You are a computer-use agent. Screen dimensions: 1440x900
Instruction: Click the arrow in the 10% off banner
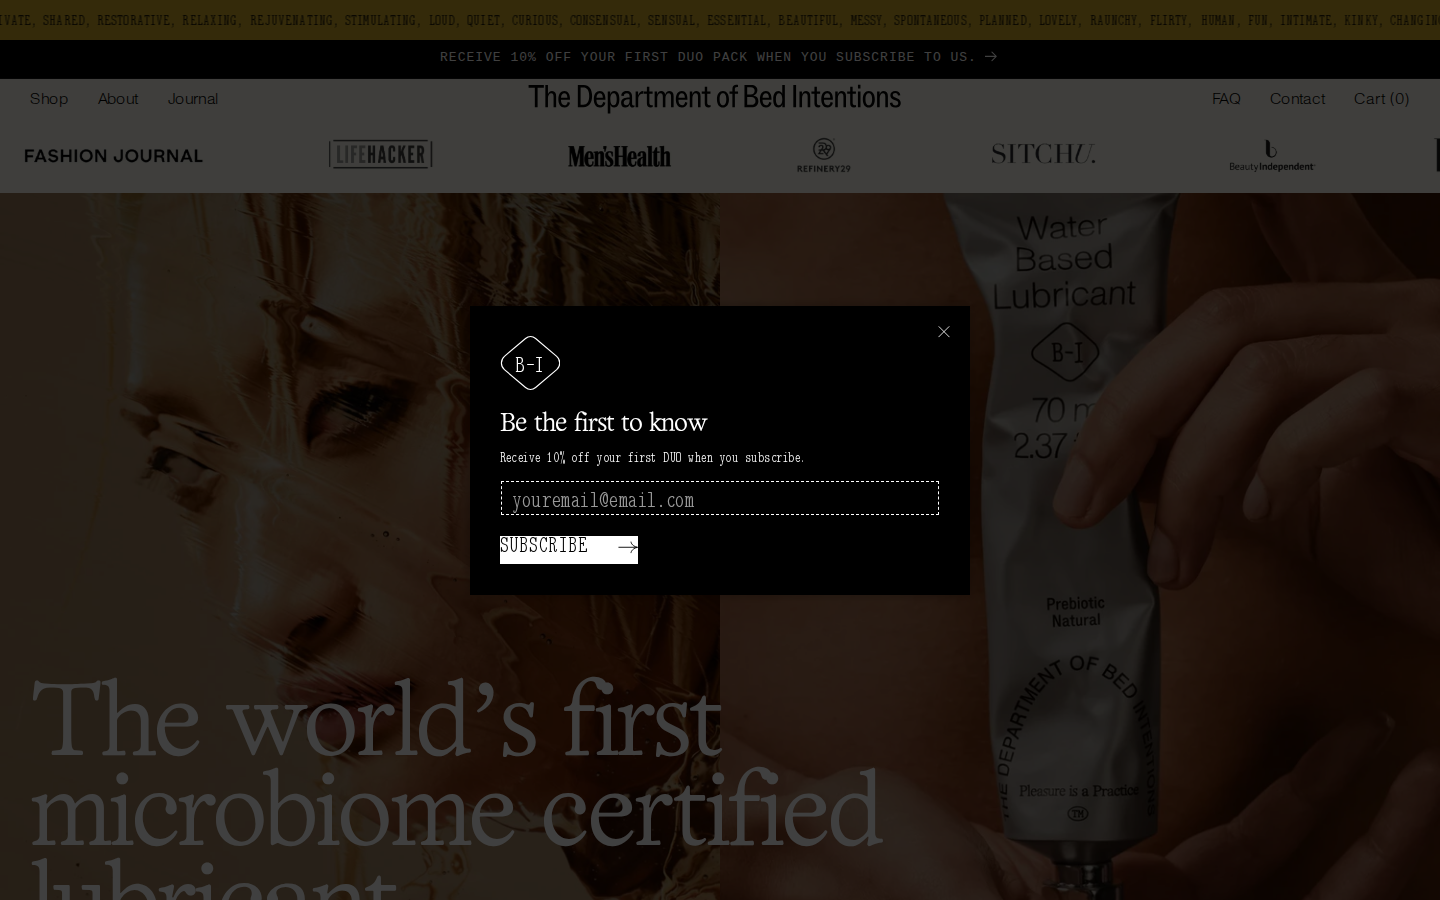pos(990,57)
